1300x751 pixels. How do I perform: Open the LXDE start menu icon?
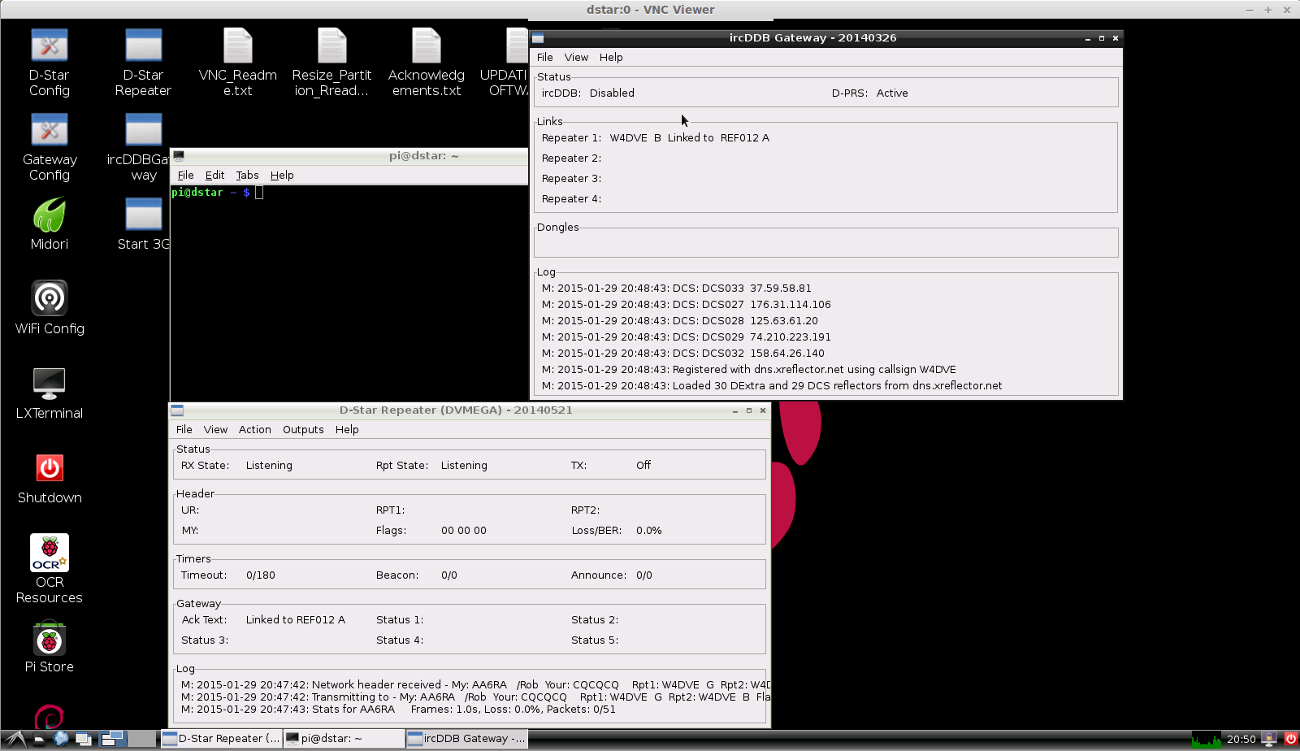[15, 739]
